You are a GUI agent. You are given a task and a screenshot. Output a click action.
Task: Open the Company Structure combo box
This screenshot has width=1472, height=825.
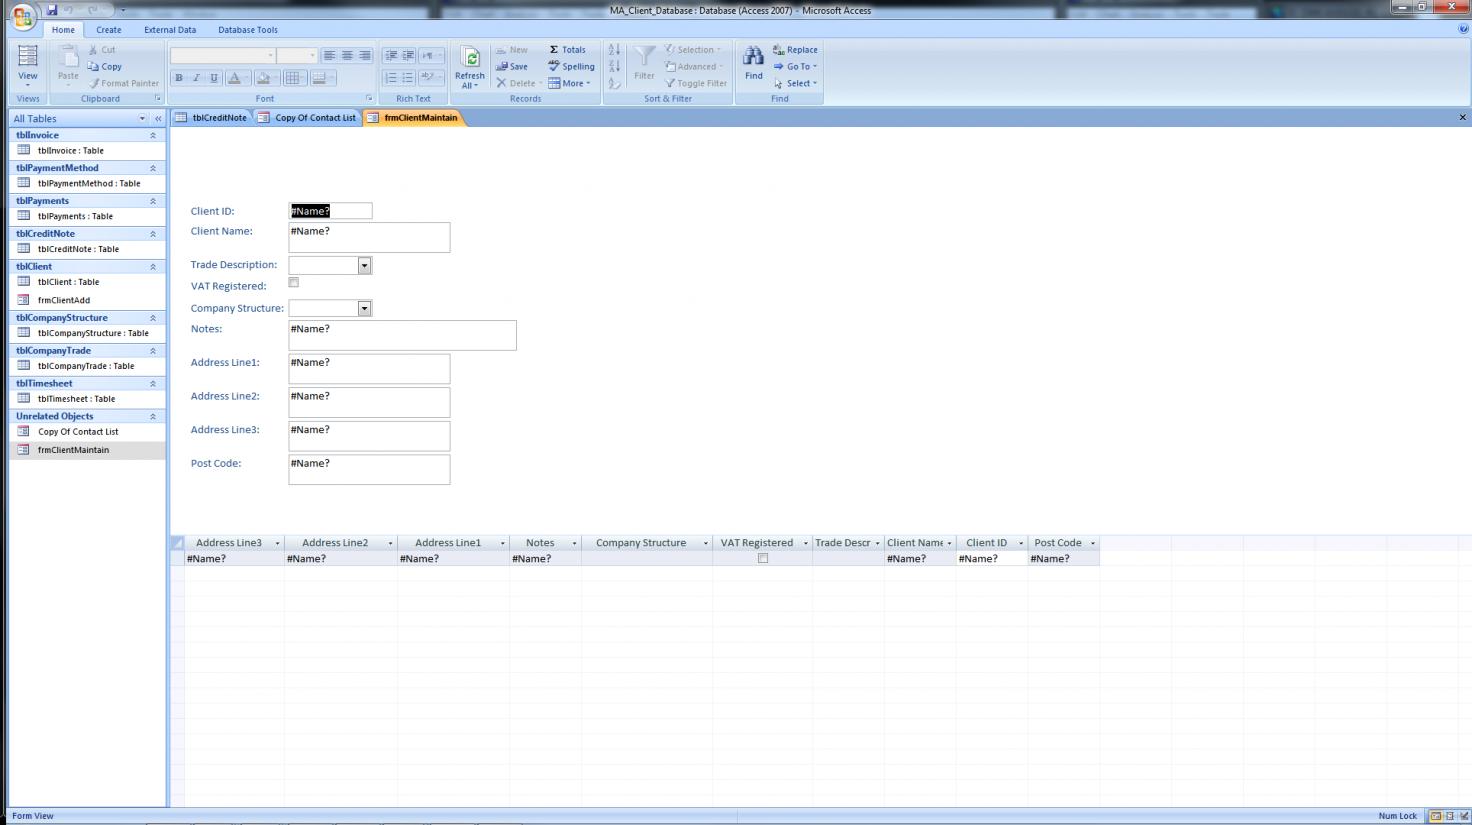tap(364, 309)
